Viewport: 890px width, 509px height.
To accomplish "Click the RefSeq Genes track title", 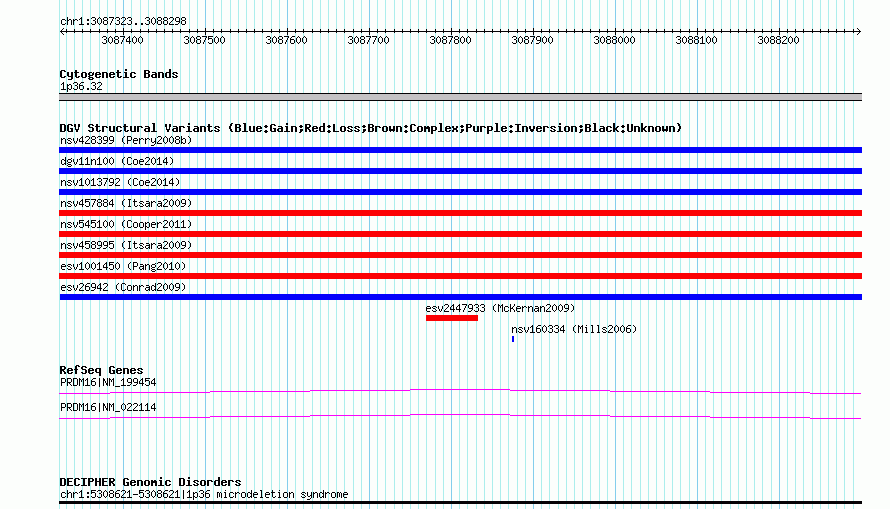I will pos(101,370).
